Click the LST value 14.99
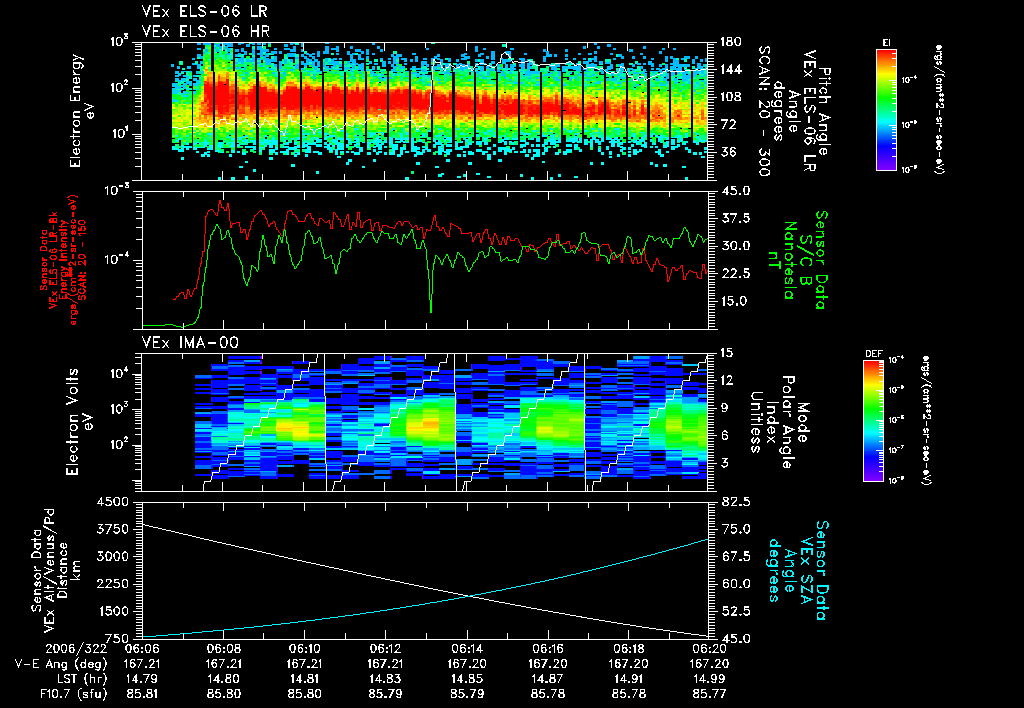Screen dimensions: 1024x708 pos(709,679)
